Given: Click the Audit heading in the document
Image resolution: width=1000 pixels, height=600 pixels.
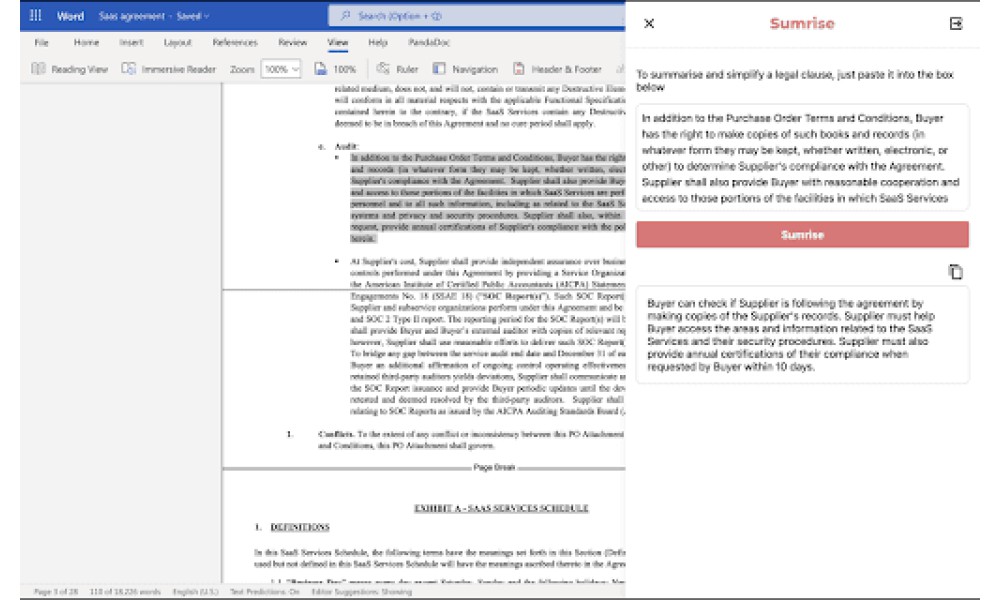Looking at the screenshot, I should click(346, 147).
